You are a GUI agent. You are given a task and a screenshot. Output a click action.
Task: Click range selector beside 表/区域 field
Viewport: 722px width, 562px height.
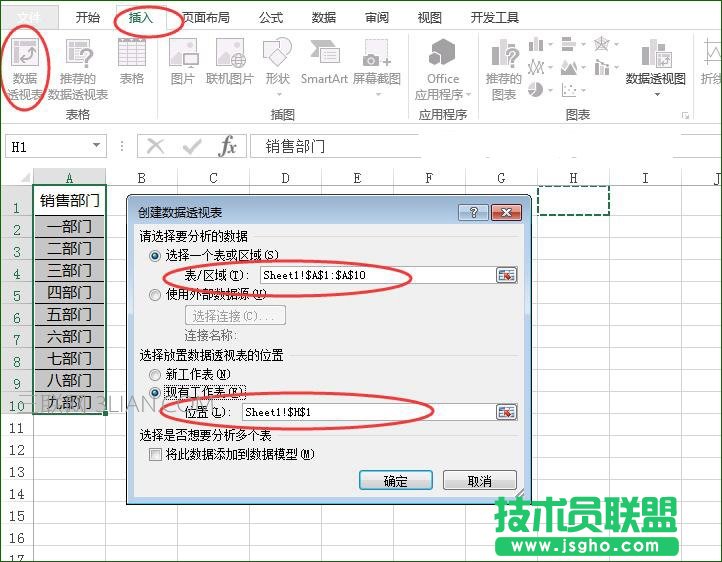click(507, 275)
